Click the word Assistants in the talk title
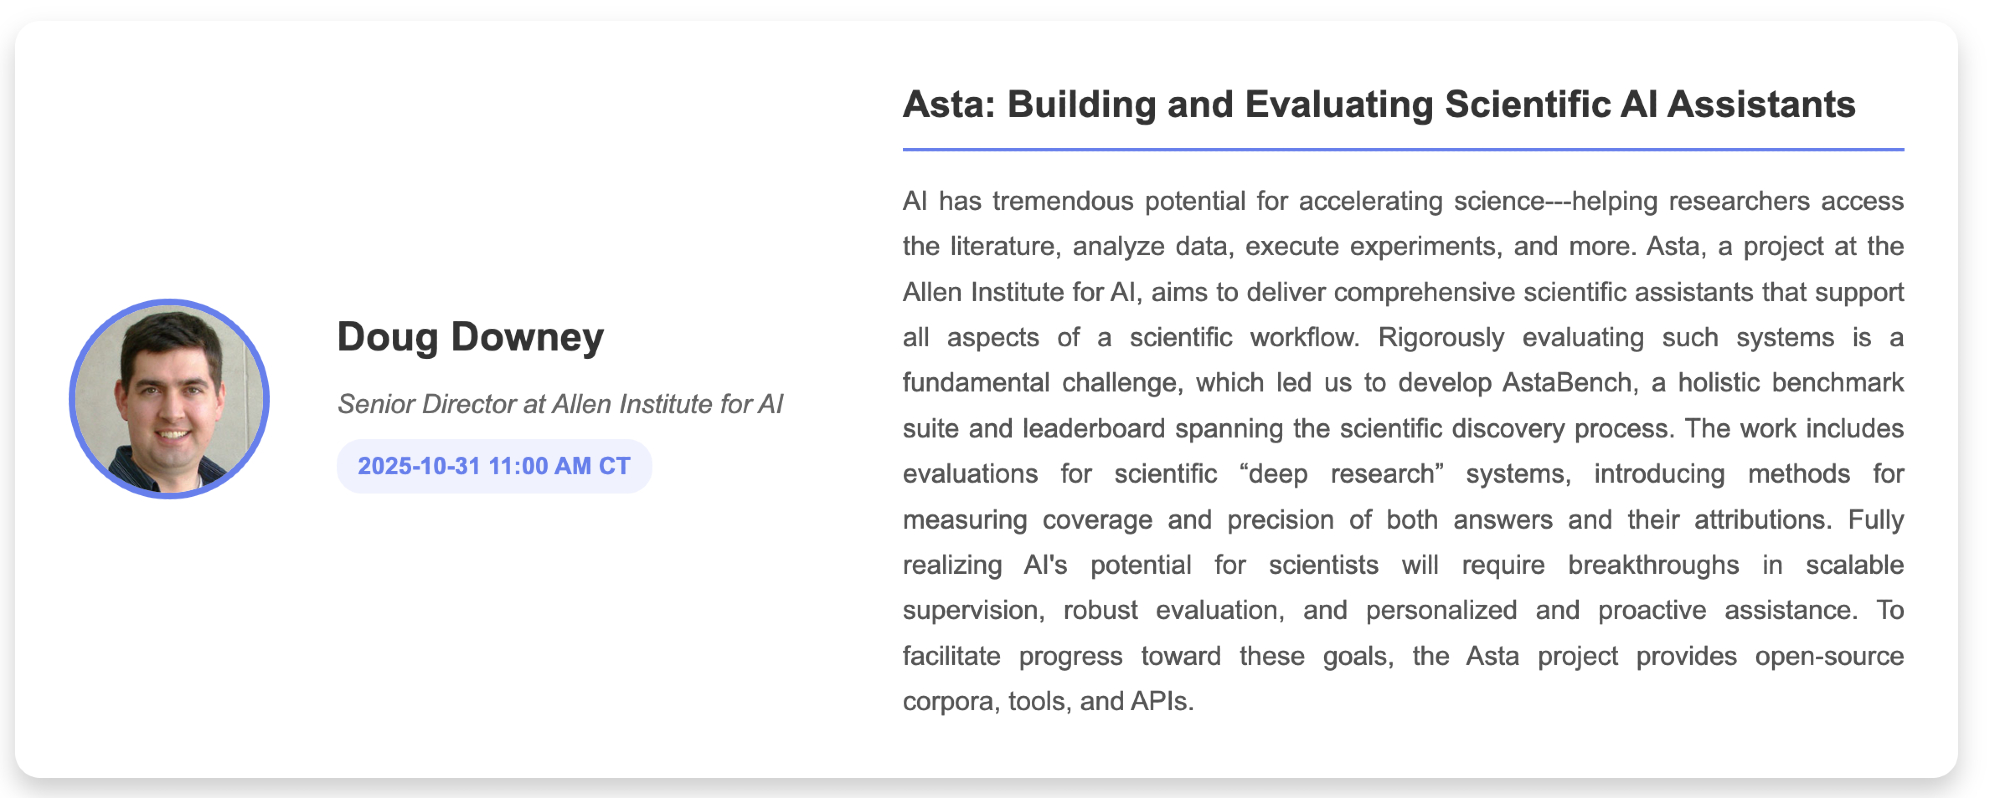Viewport: 2000px width, 798px height. (x=1761, y=105)
